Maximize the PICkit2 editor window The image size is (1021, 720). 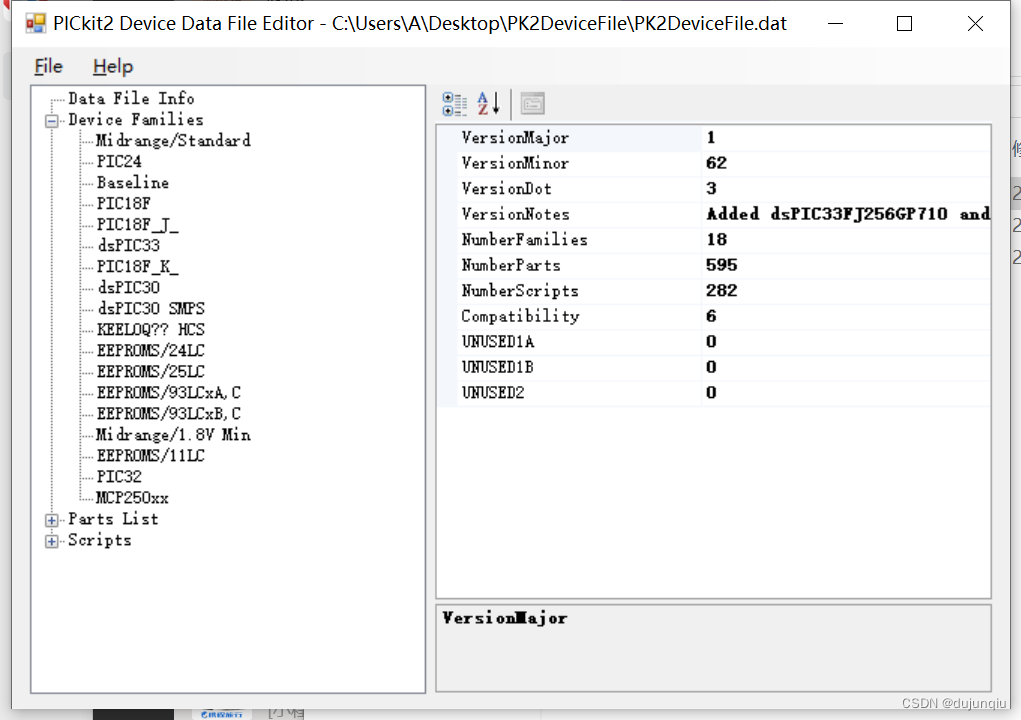904,24
